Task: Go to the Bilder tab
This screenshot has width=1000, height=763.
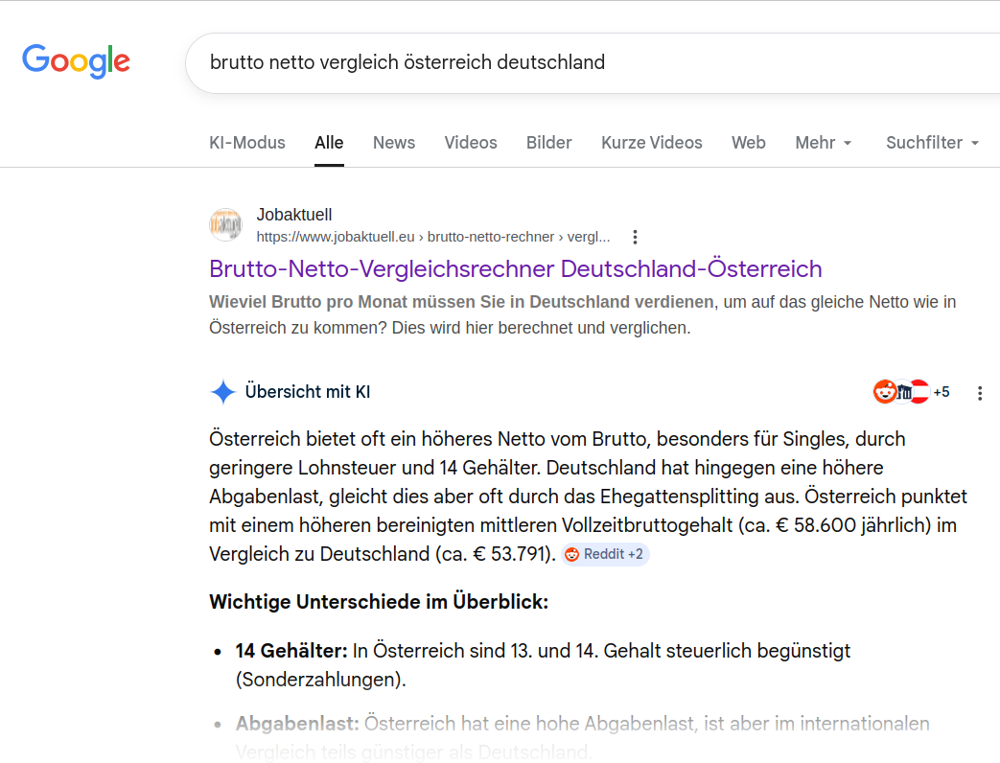Action: click(549, 143)
